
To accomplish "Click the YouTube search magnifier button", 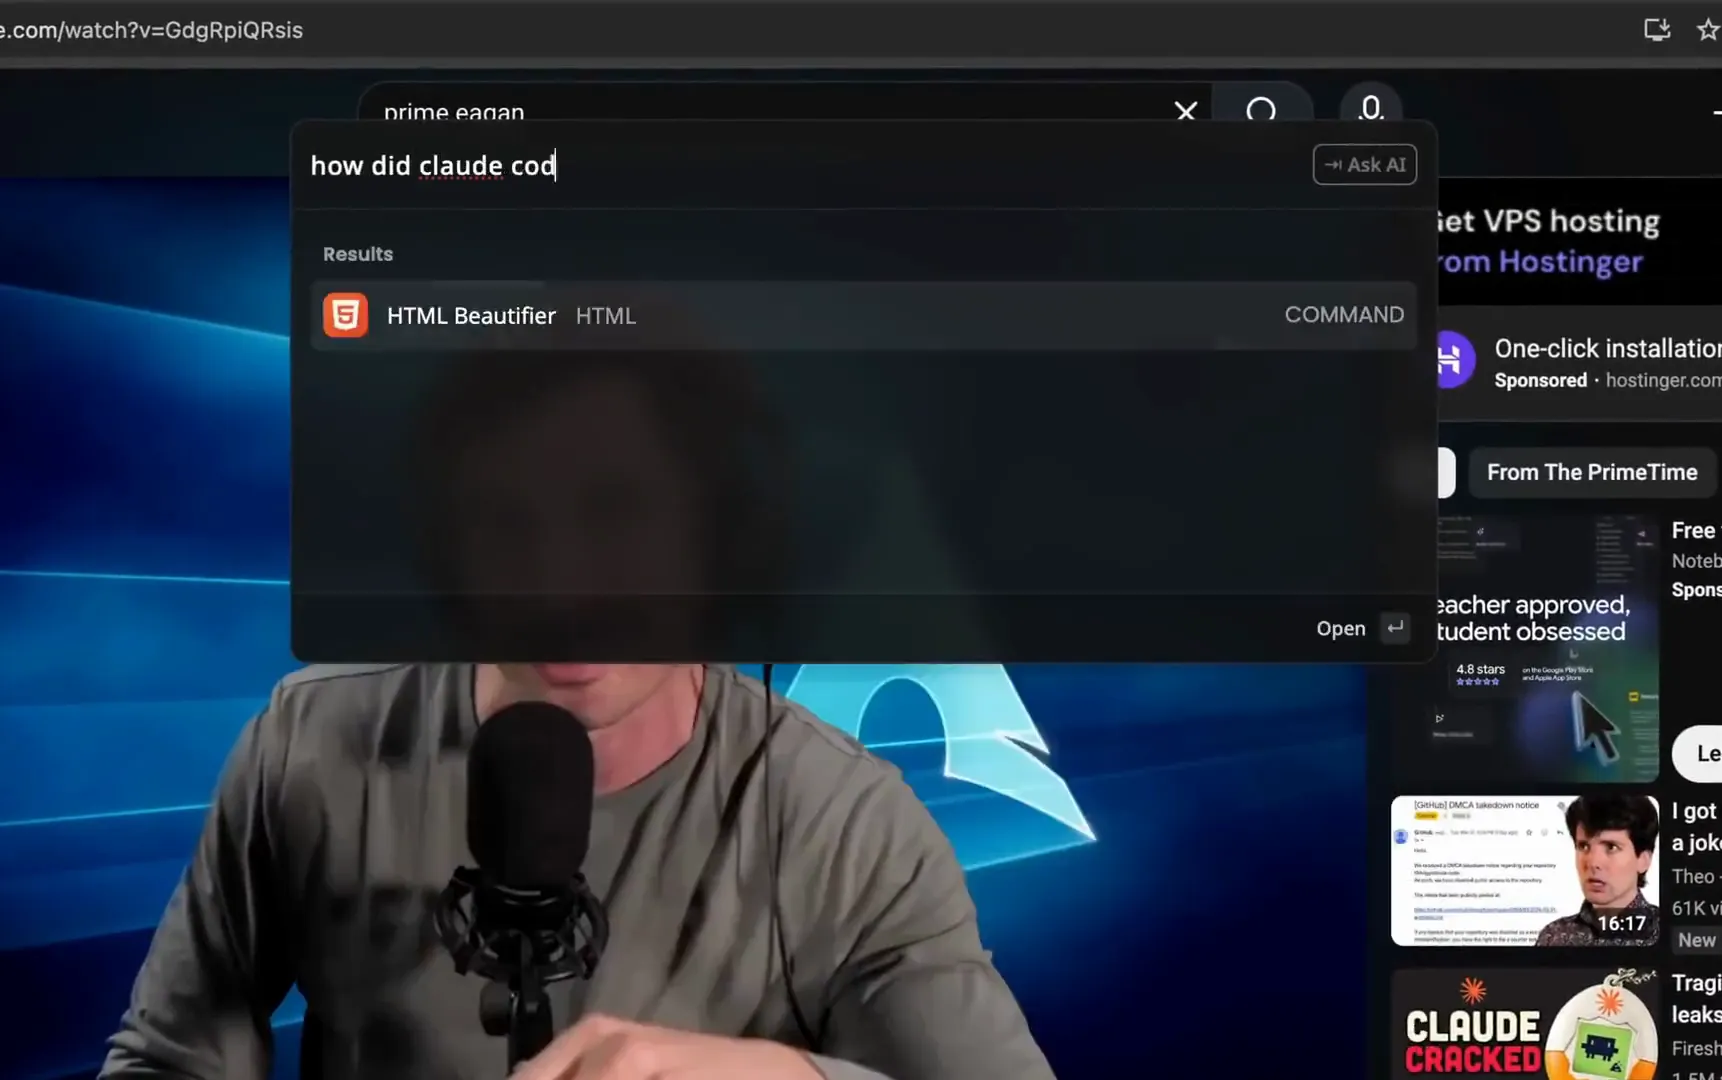I will [1261, 110].
